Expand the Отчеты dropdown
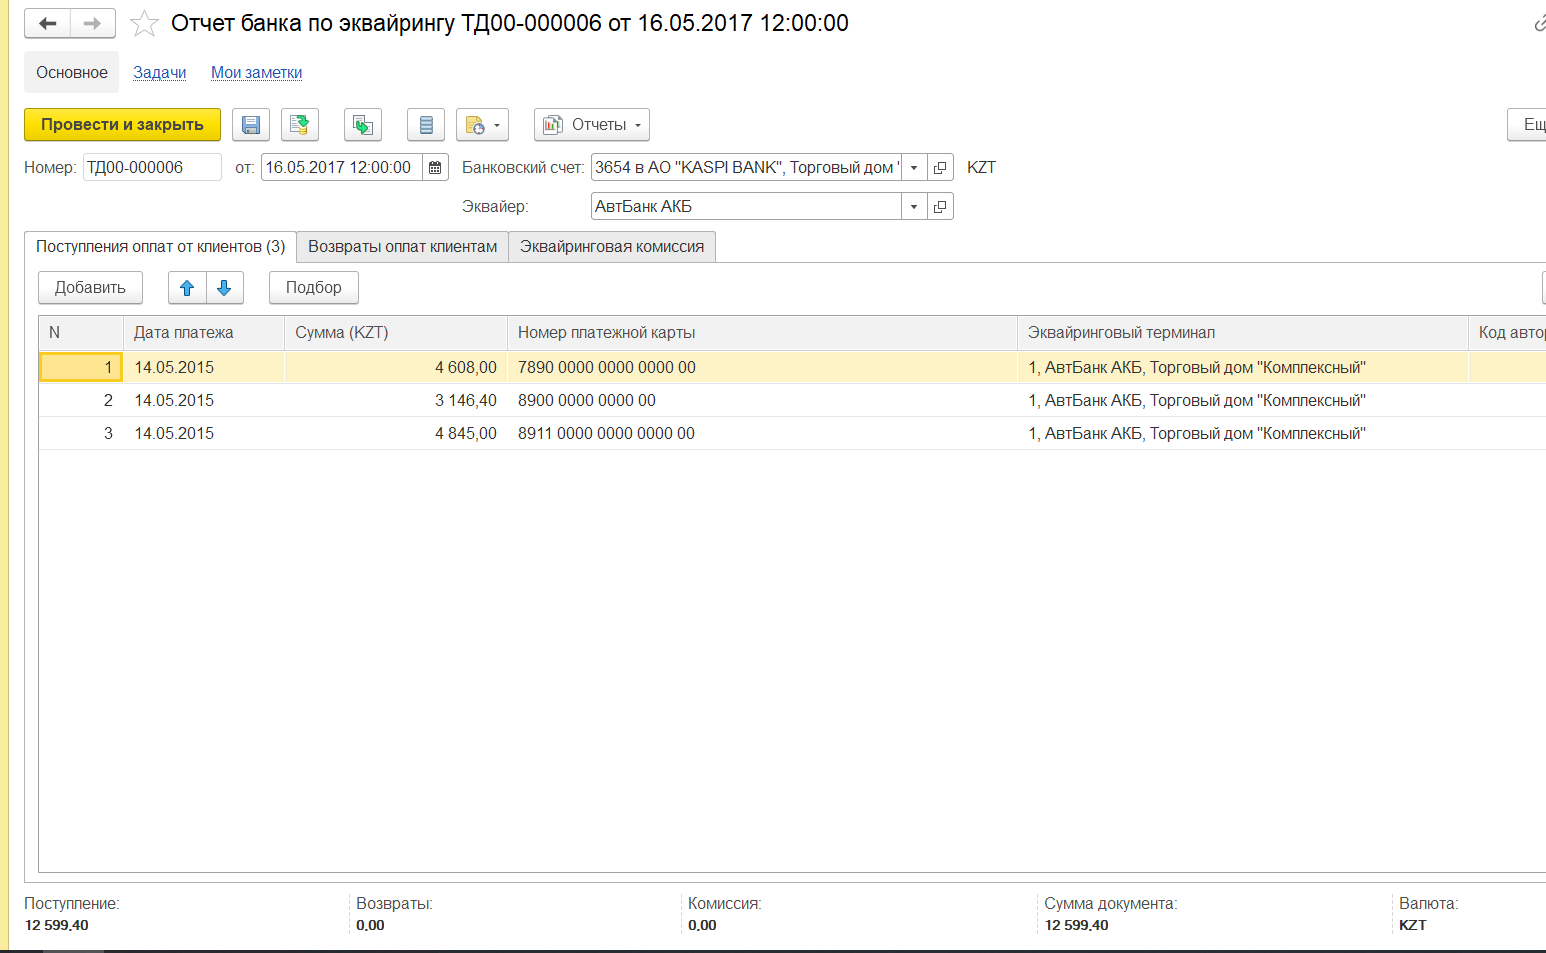The height and width of the screenshot is (953, 1546). [592, 125]
